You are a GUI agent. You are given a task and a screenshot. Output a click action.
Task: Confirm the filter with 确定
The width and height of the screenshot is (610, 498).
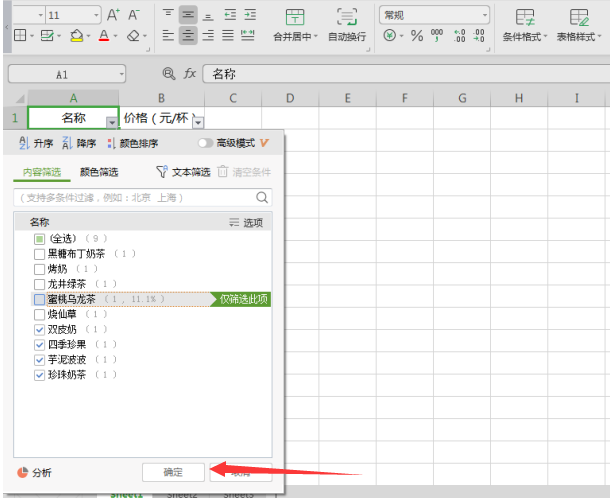pyautogui.click(x=173, y=472)
